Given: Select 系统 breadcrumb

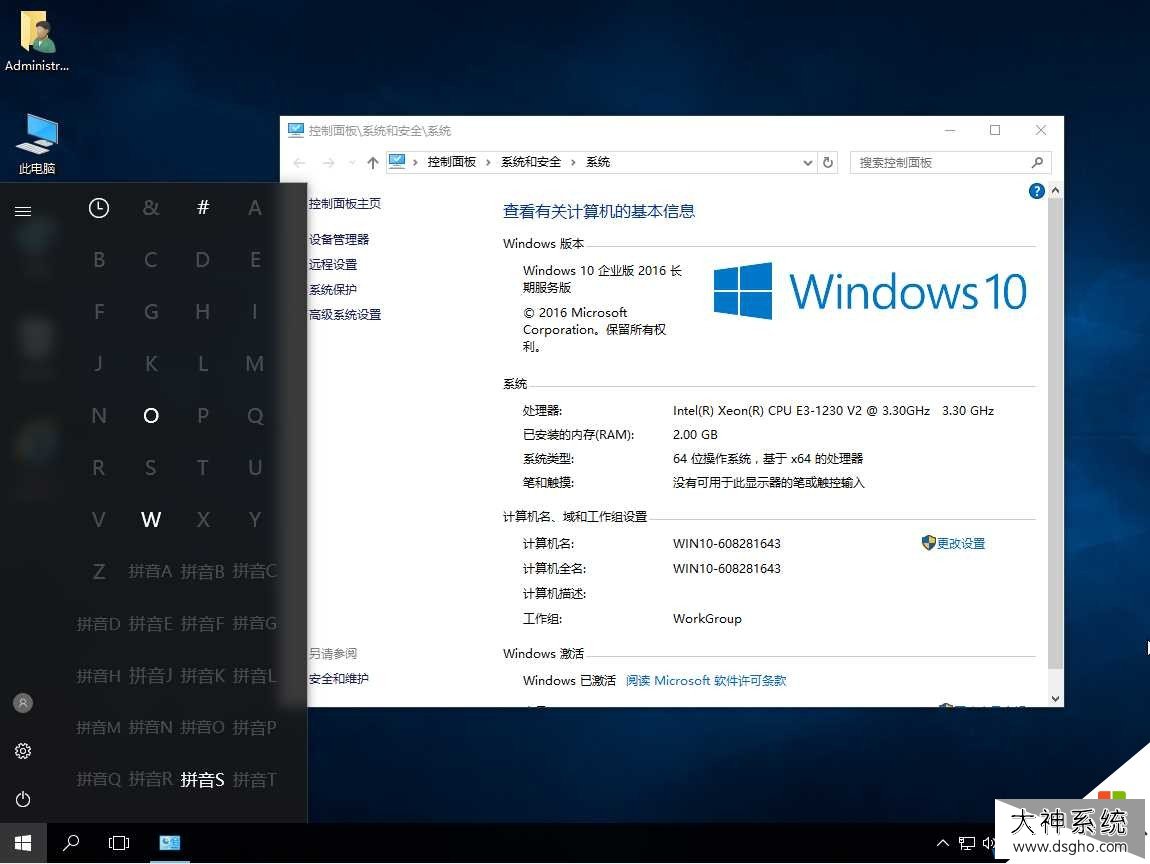Looking at the screenshot, I should point(598,162).
